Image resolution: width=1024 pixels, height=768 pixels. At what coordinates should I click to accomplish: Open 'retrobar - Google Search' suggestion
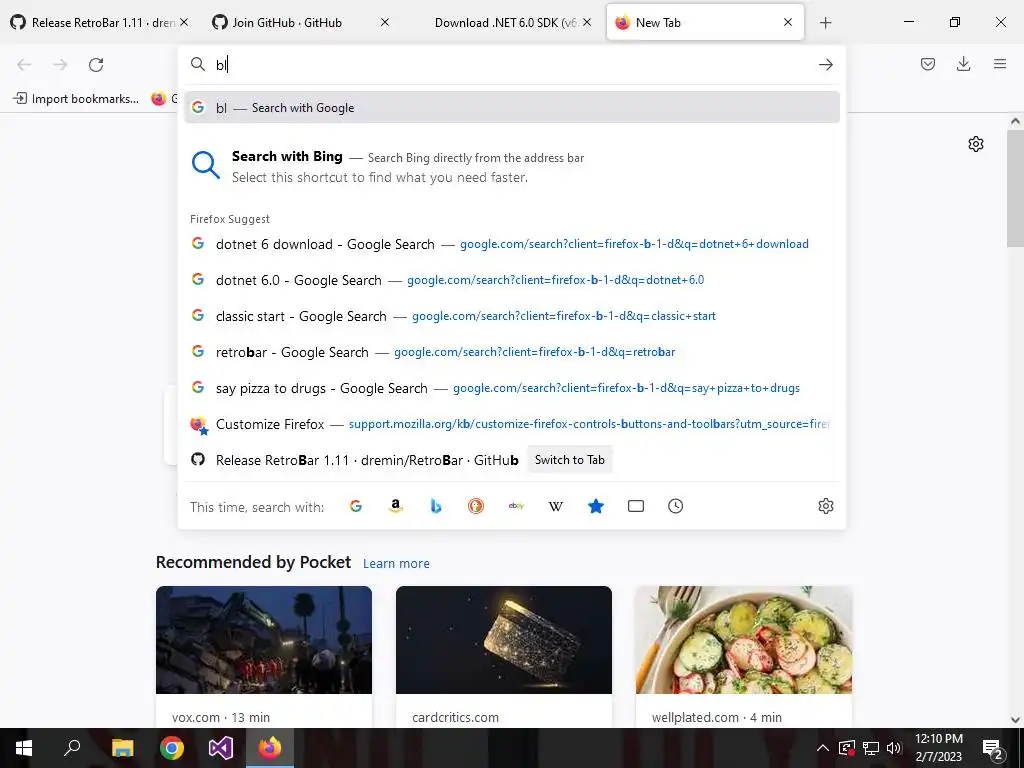pos(512,352)
